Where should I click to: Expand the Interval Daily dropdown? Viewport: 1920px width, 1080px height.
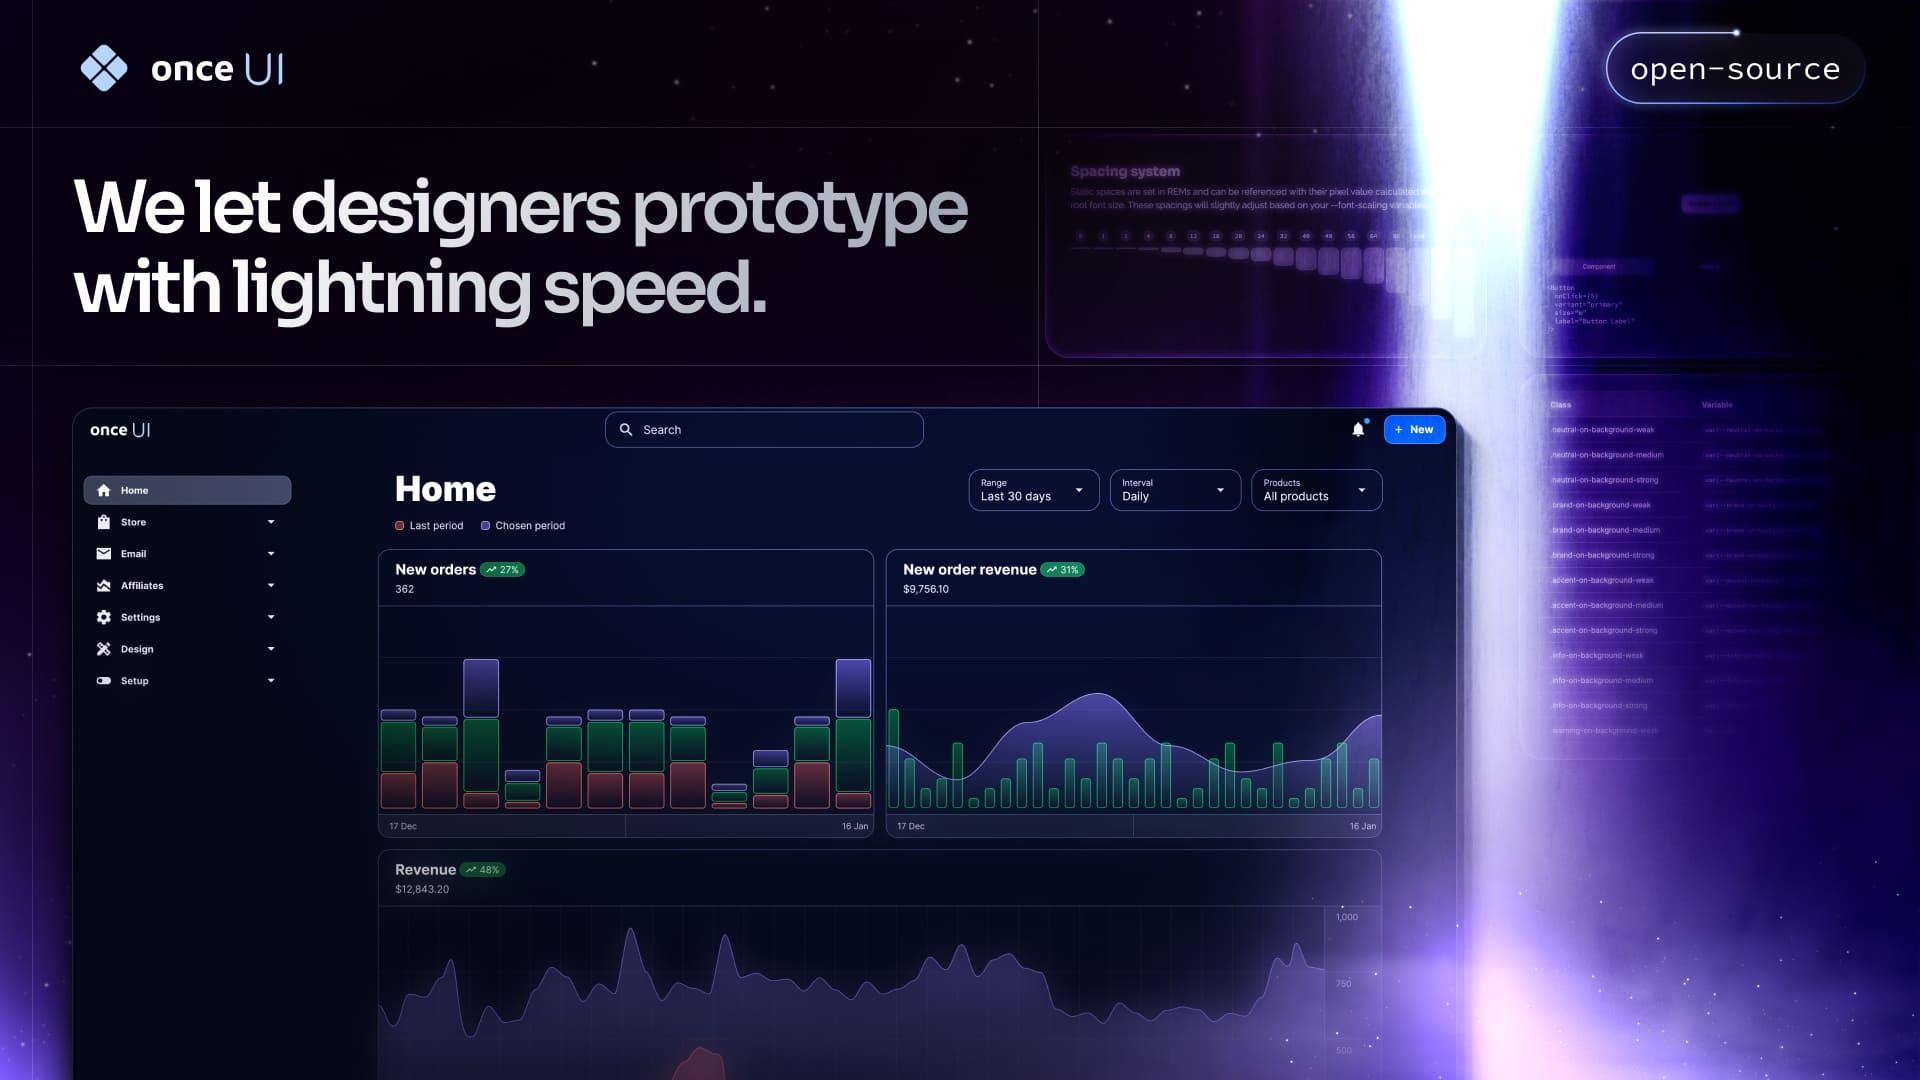(1174, 489)
